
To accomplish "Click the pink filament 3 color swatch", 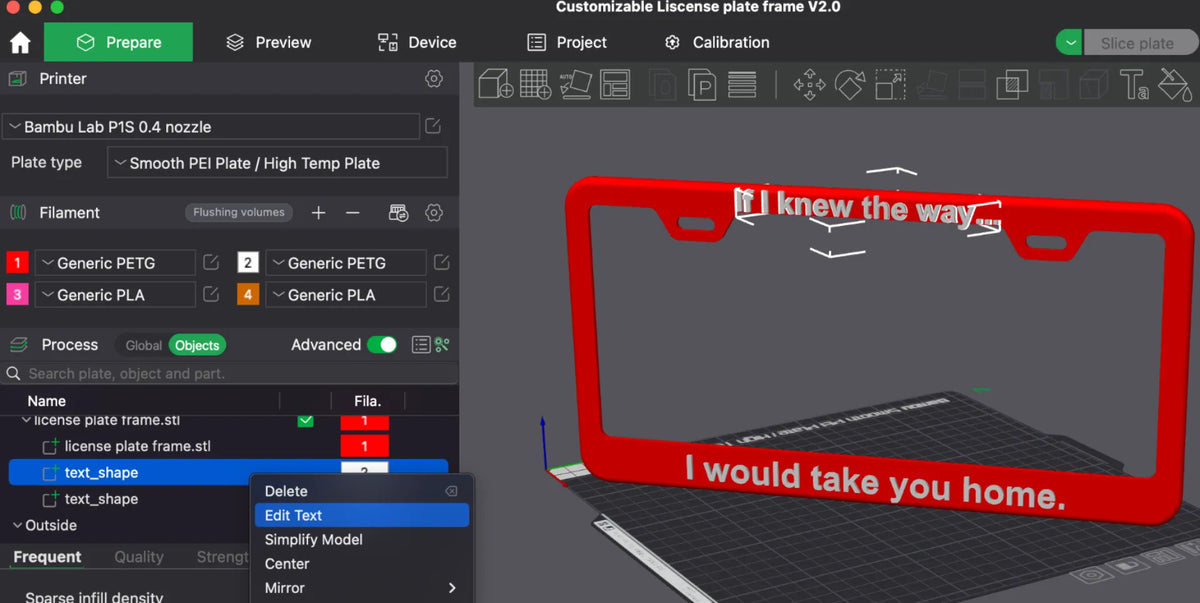I will [17, 295].
